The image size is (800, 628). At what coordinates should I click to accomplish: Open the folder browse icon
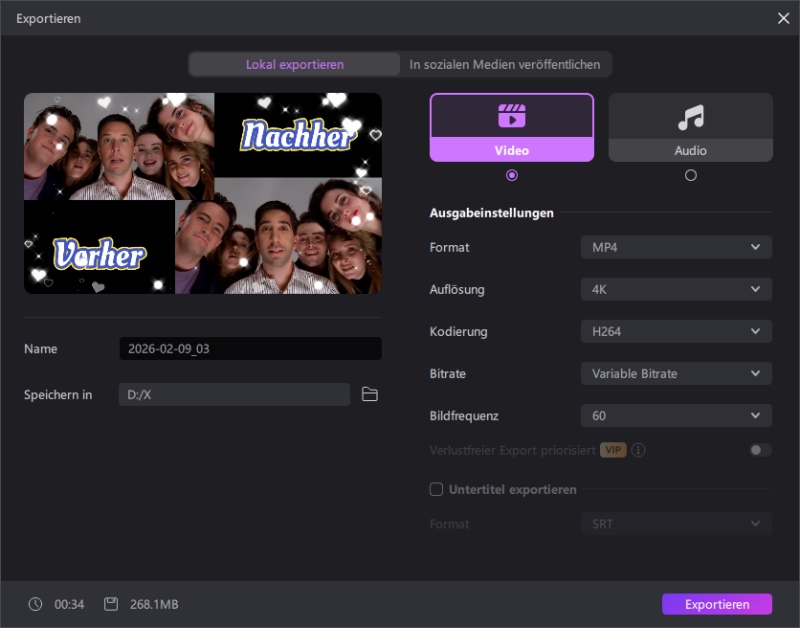pos(370,395)
